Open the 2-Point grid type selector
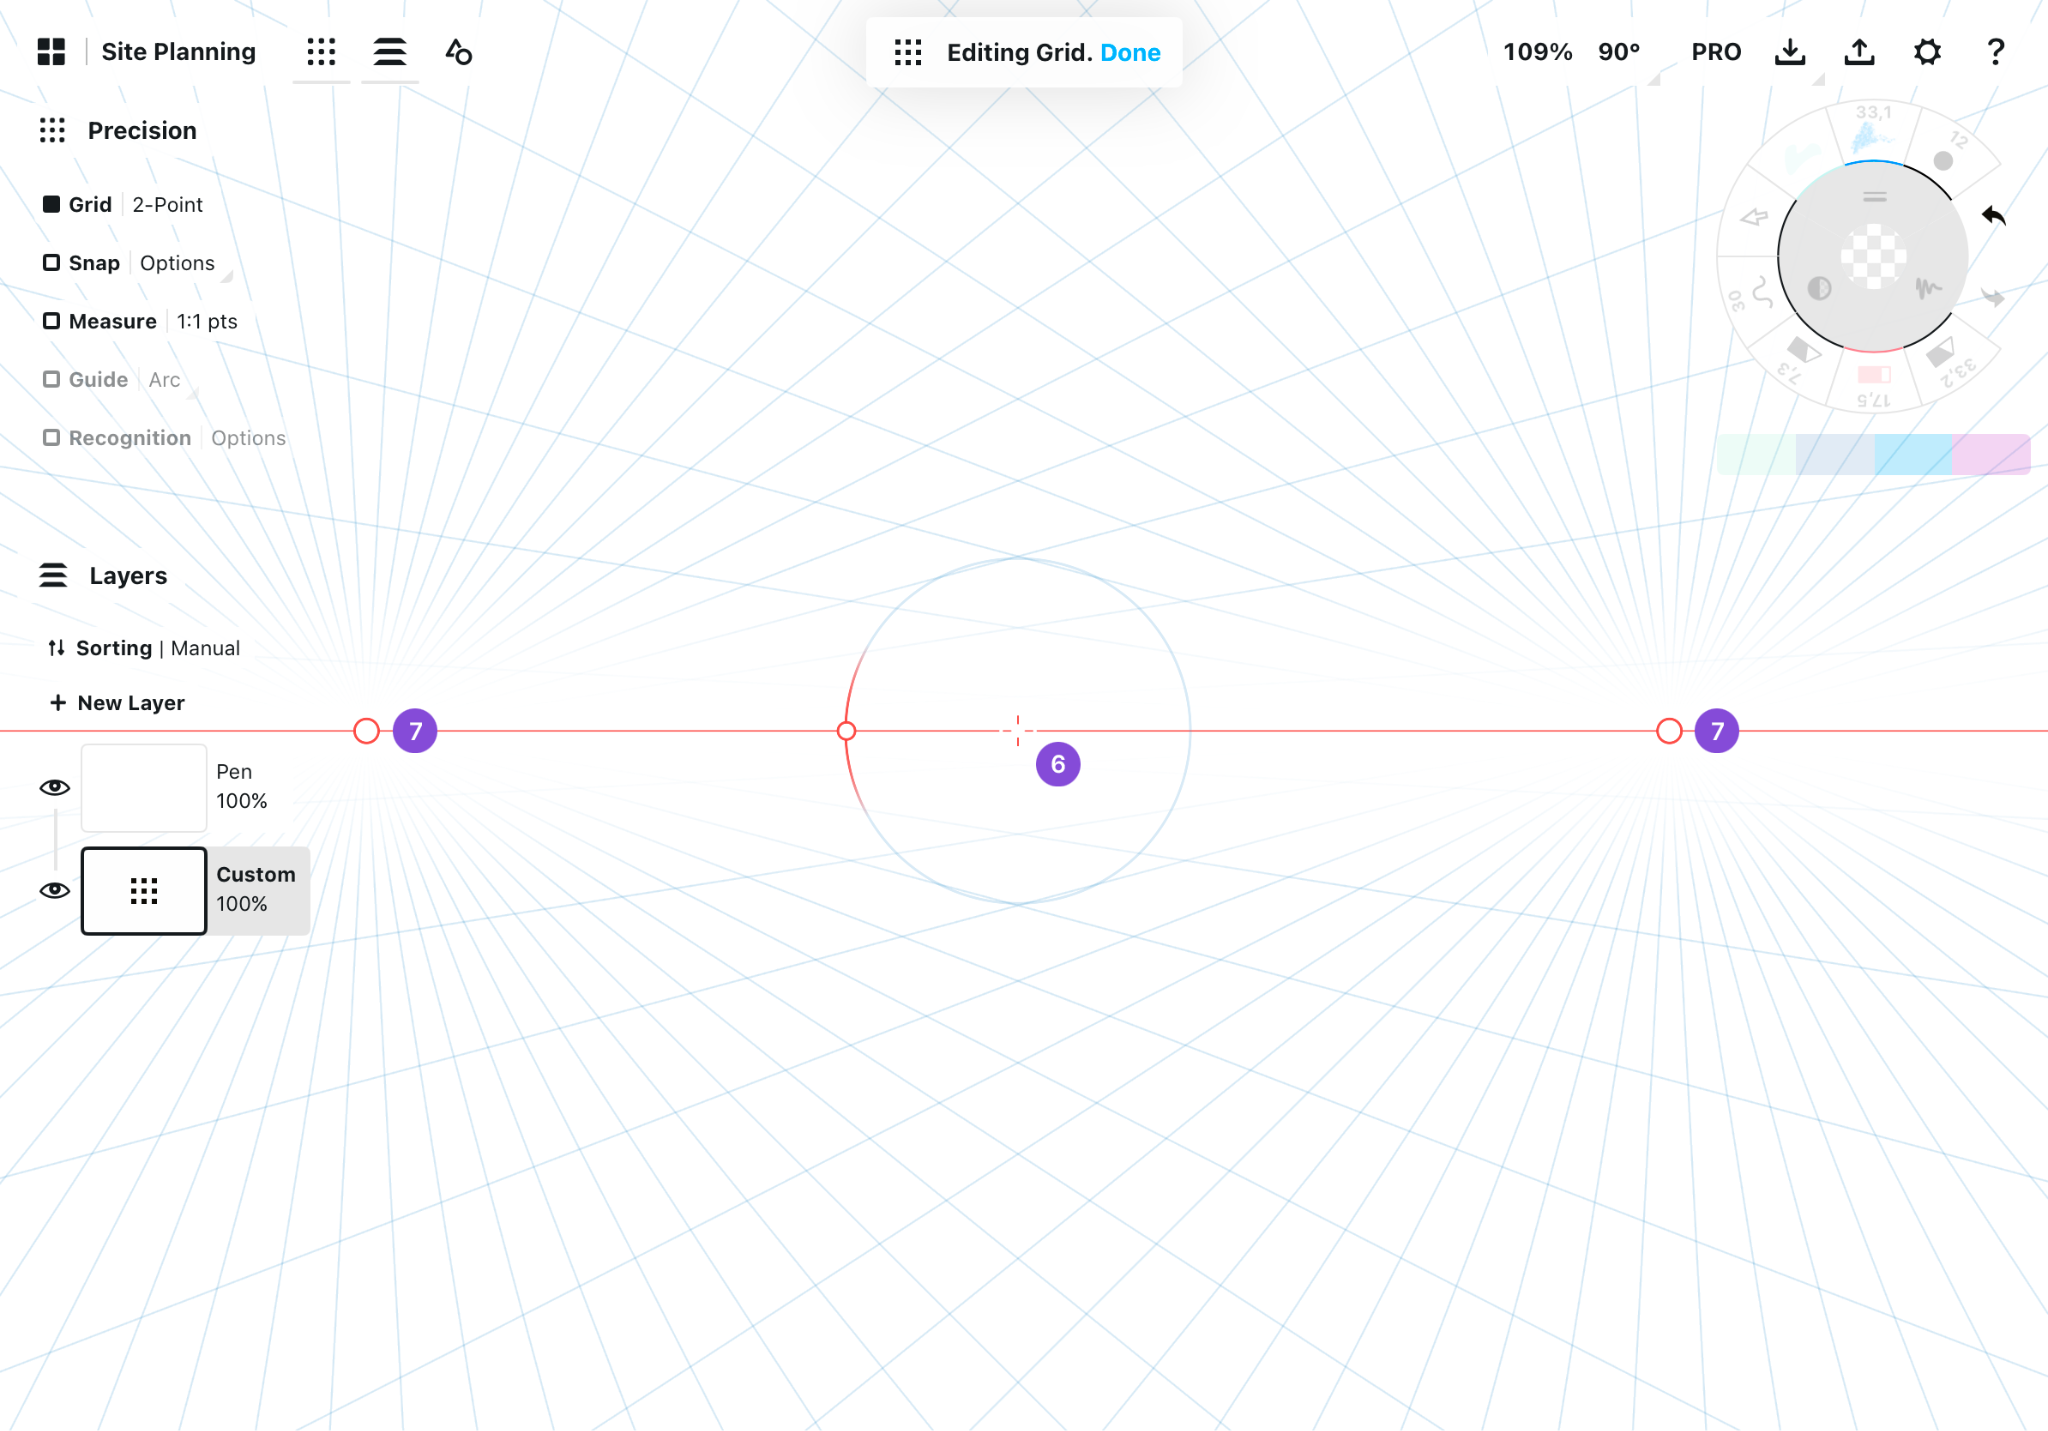The height and width of the screenshot is (1431, 2048). 167,205
